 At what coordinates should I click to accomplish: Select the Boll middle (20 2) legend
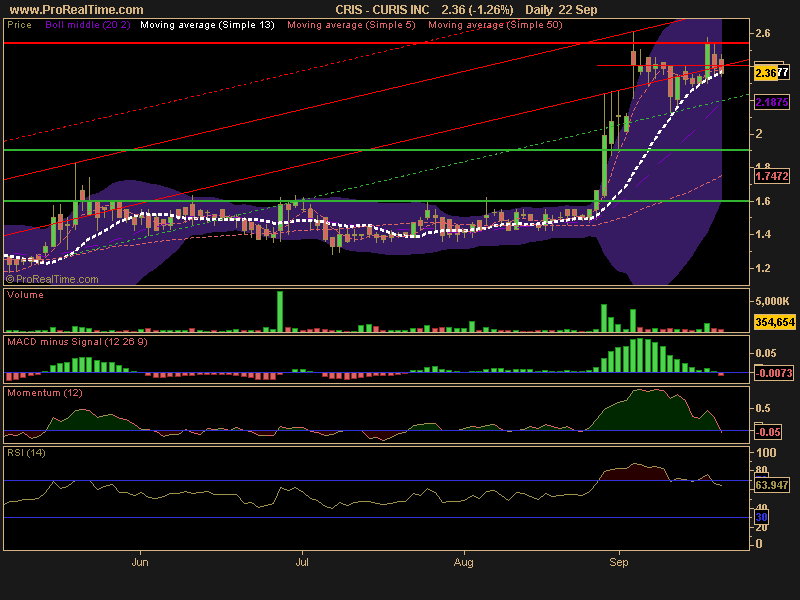point(88,24)
